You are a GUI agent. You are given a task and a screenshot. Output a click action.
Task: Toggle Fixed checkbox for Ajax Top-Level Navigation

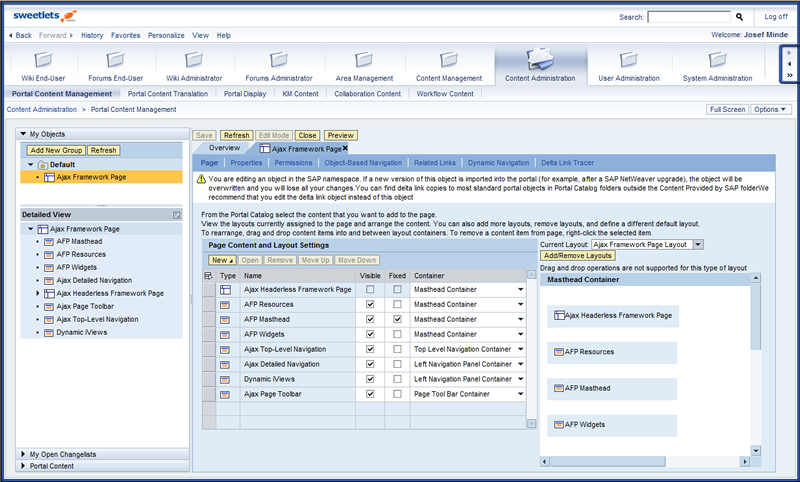(x=397, y=349)
